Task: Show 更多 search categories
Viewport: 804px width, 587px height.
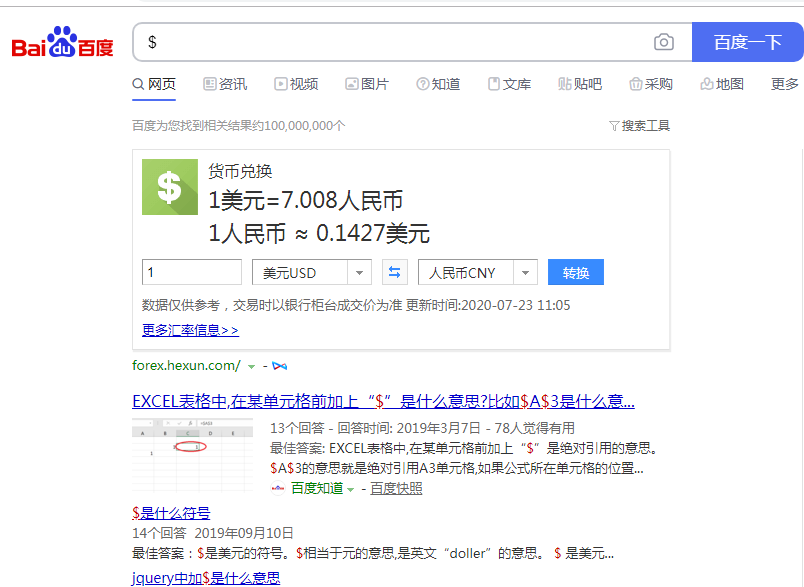Action: click(x=785, y=84)
